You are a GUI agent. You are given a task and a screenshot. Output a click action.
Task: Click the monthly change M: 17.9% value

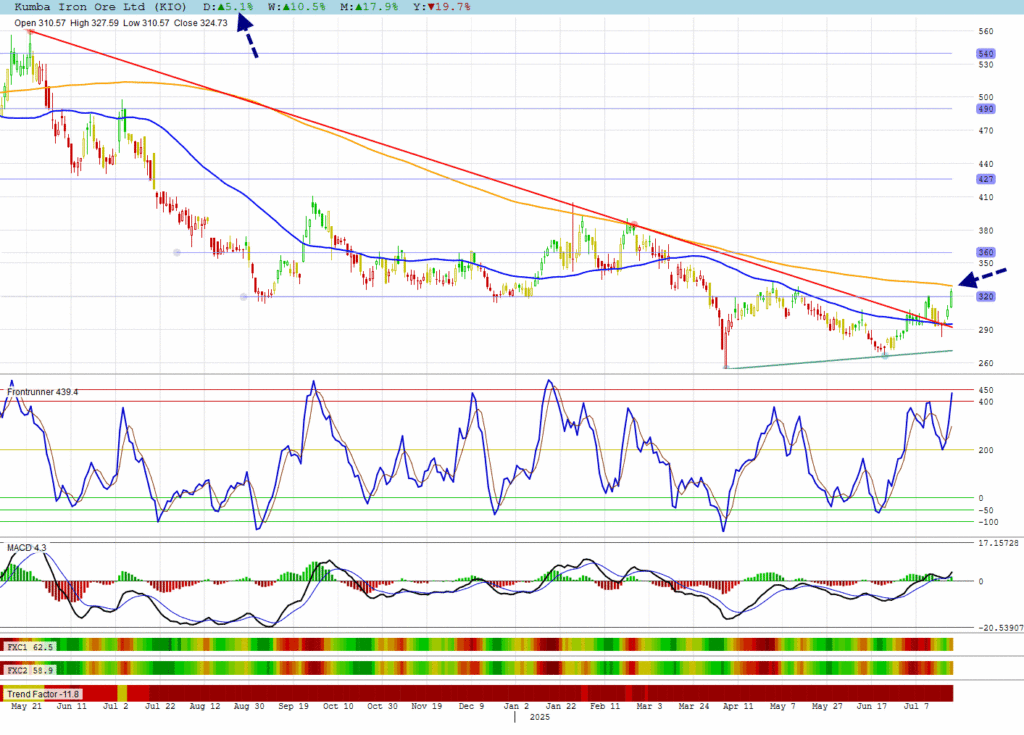tap(369, 7)
